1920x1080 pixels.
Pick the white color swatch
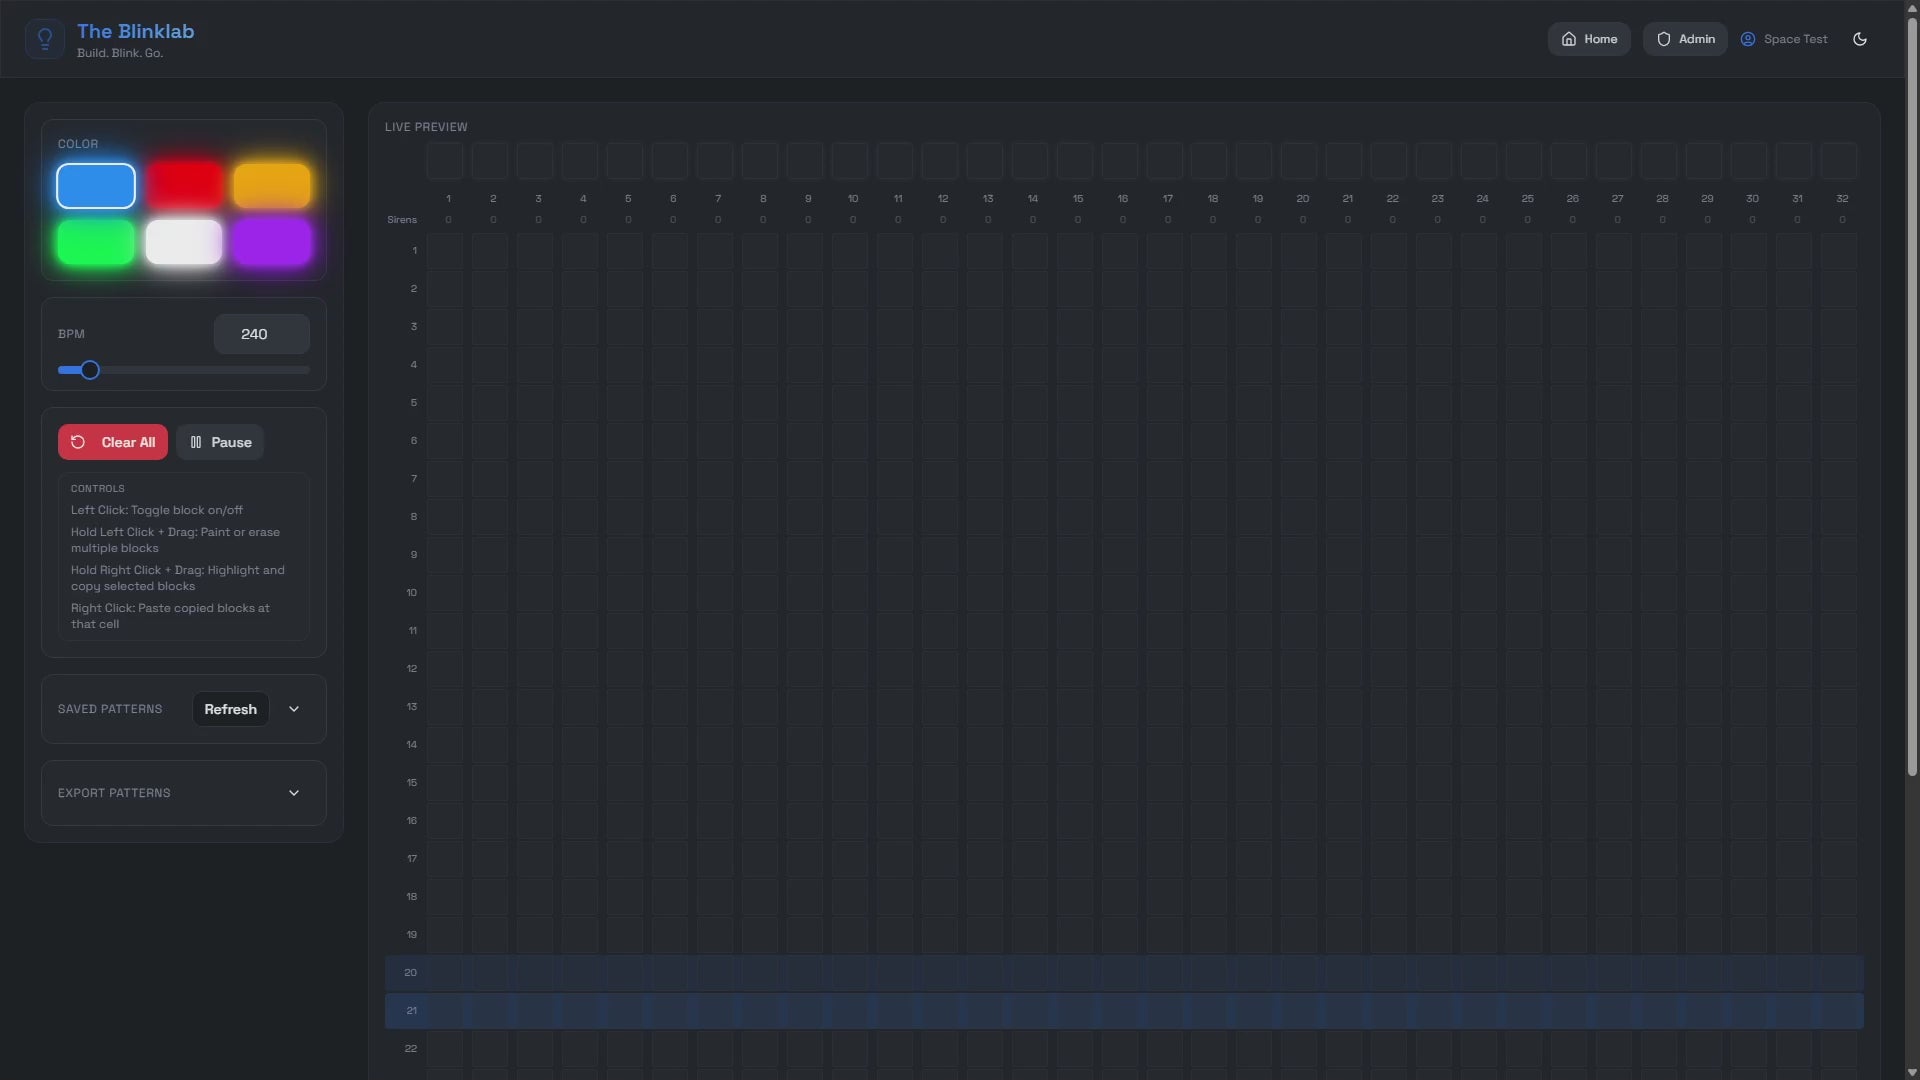(184, 242)
